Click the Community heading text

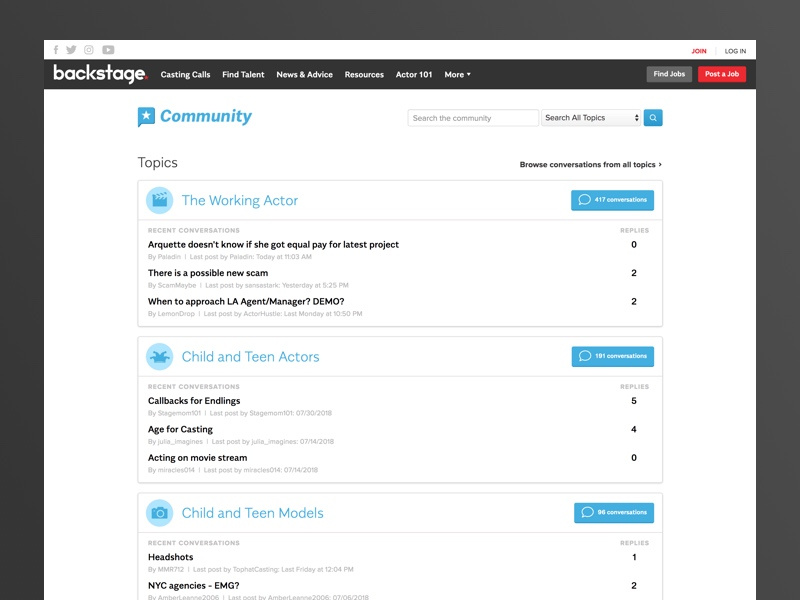pyautogui.click(x=206, y=116)
